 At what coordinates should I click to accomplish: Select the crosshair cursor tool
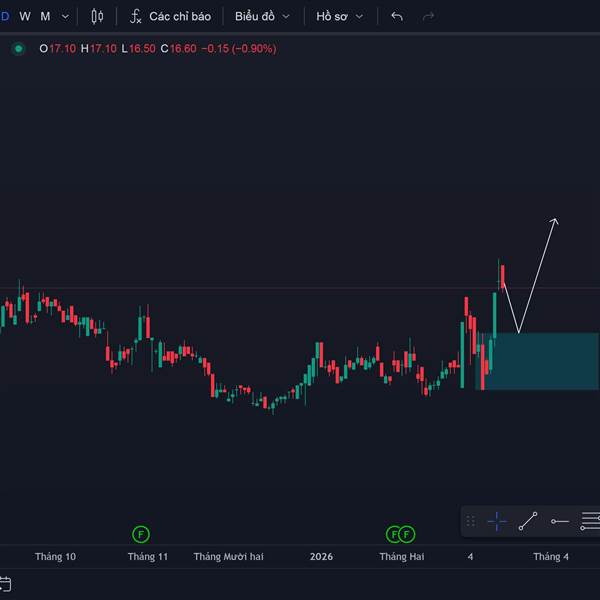point(497,521)
